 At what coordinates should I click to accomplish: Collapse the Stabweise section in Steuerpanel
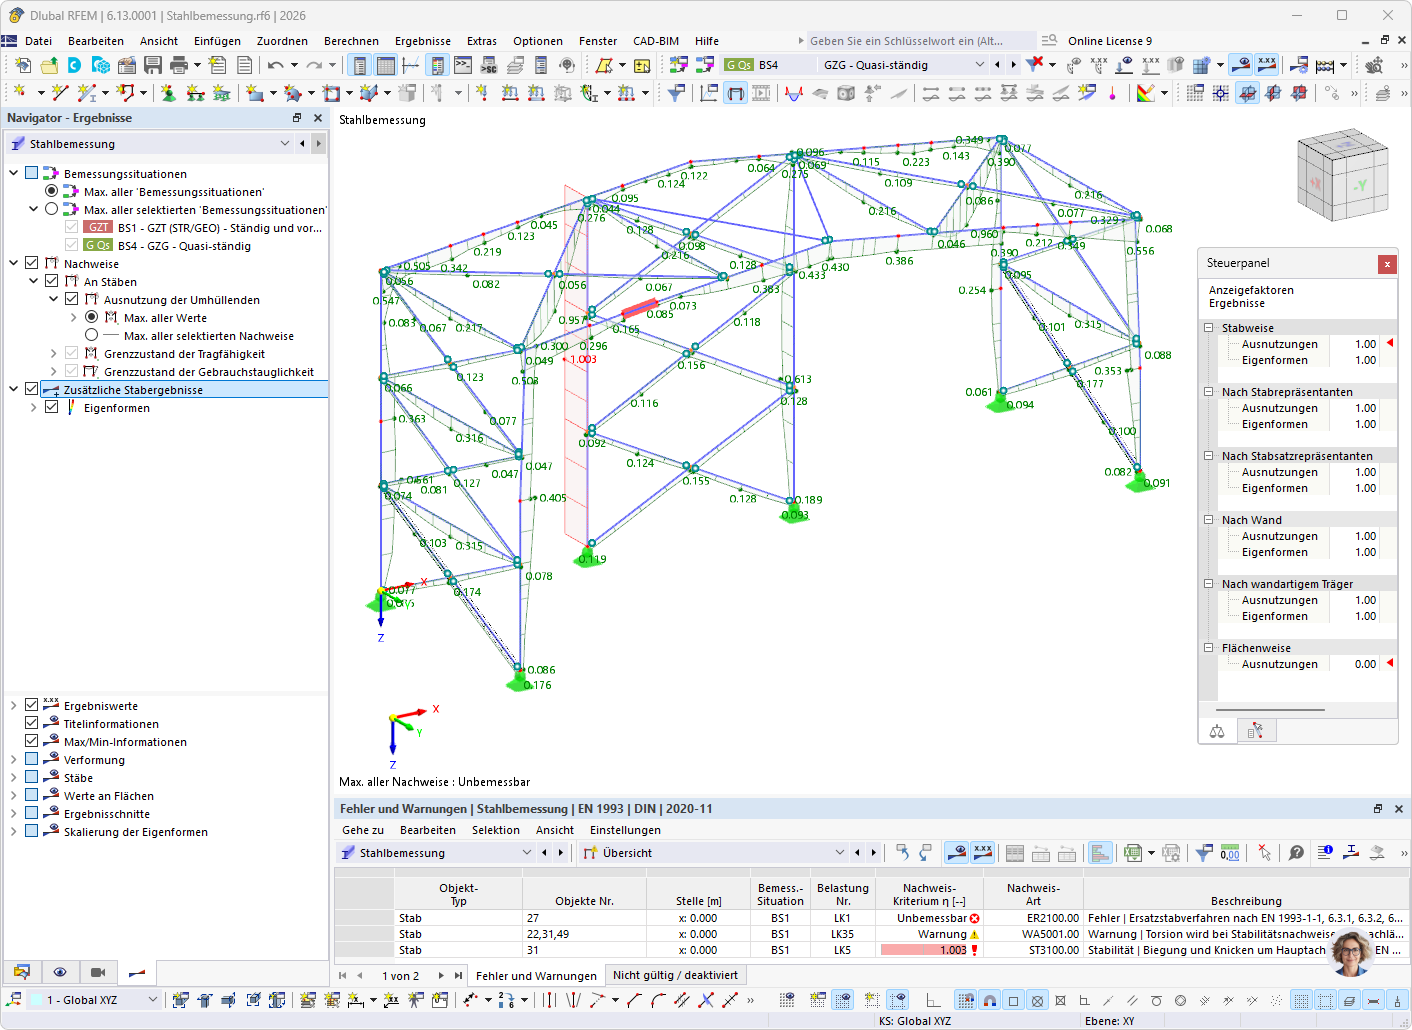(1208, 328)
